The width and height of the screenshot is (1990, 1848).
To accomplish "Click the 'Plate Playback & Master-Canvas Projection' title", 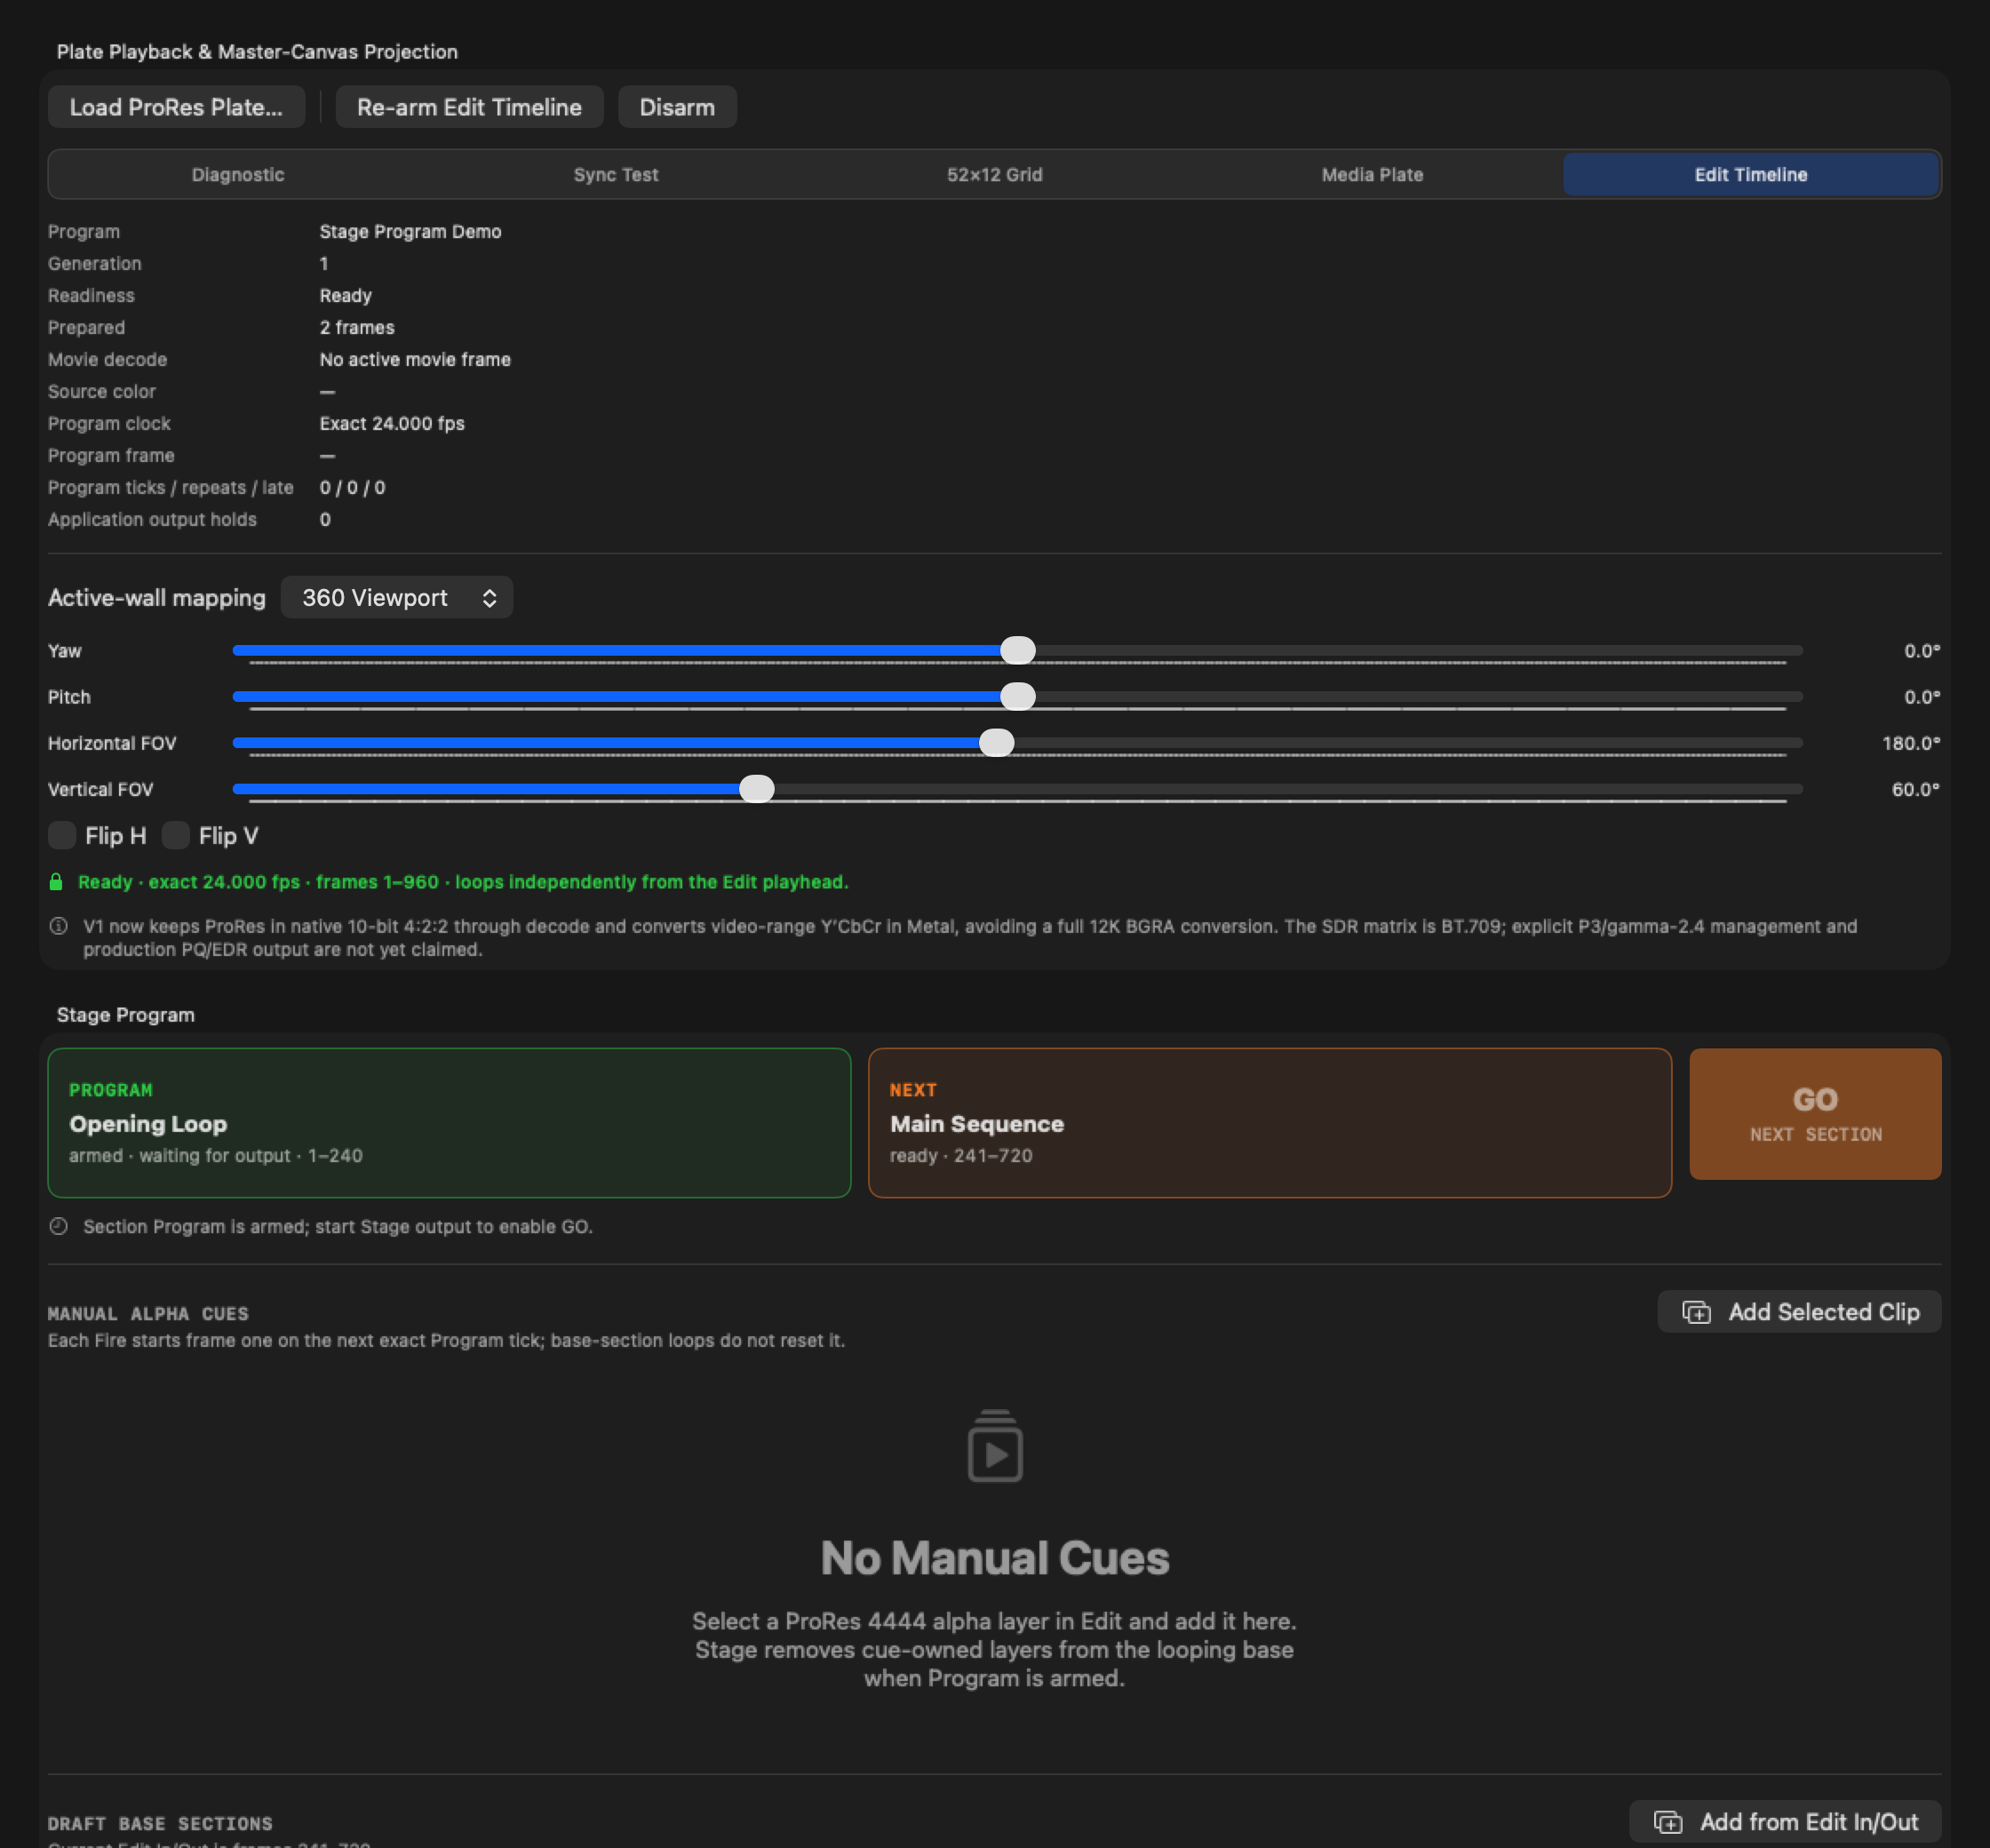I will pos(257,52).
